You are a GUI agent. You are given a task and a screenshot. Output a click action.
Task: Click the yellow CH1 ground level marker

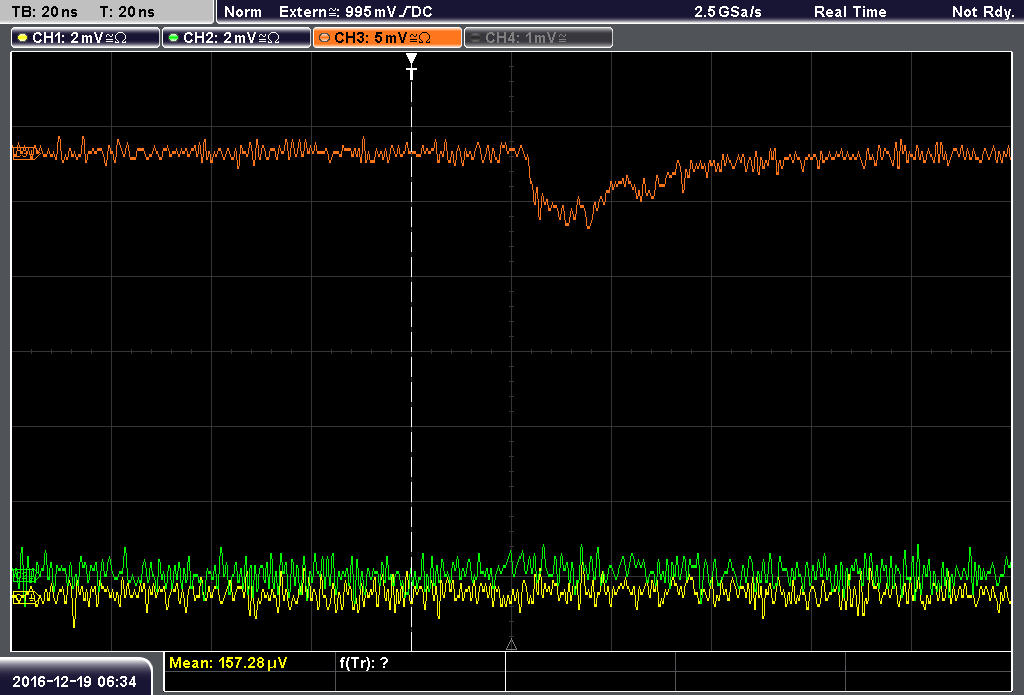tap(25, 597)
